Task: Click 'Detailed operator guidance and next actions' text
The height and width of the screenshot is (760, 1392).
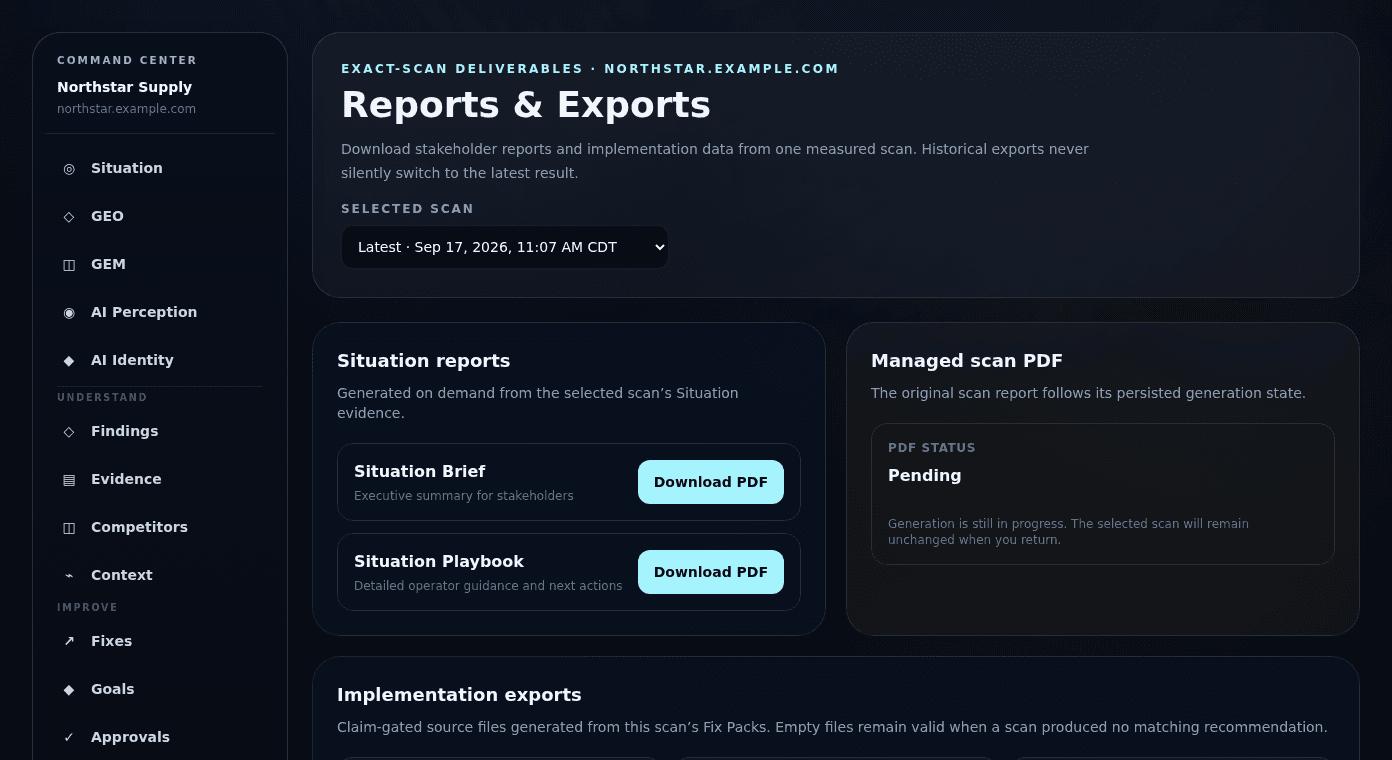Action: tap(488, 586)
